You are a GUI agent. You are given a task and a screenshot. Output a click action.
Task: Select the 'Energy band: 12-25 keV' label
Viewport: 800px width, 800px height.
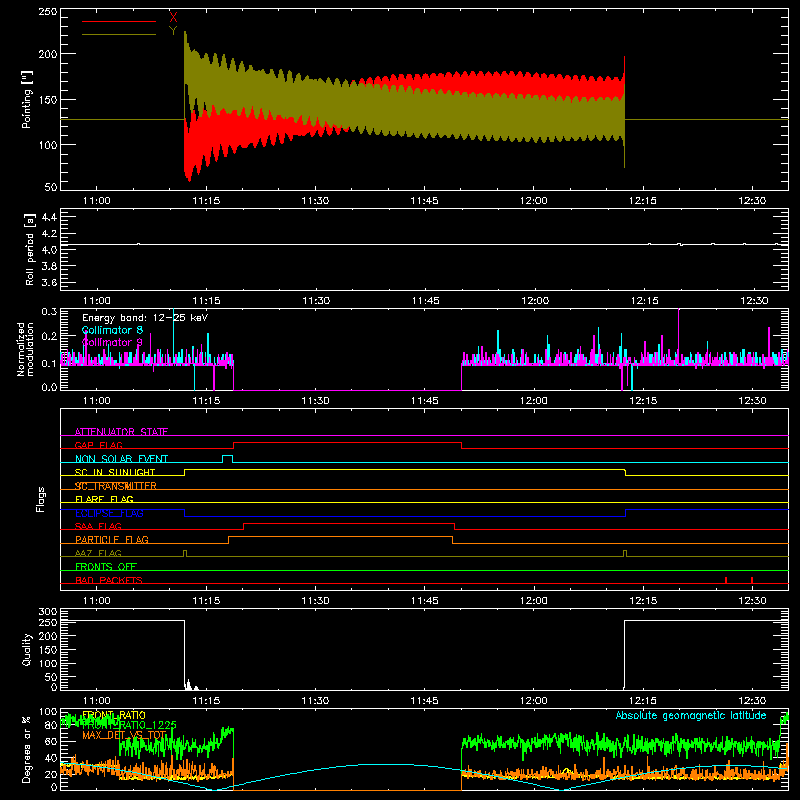tap(145, 318)
